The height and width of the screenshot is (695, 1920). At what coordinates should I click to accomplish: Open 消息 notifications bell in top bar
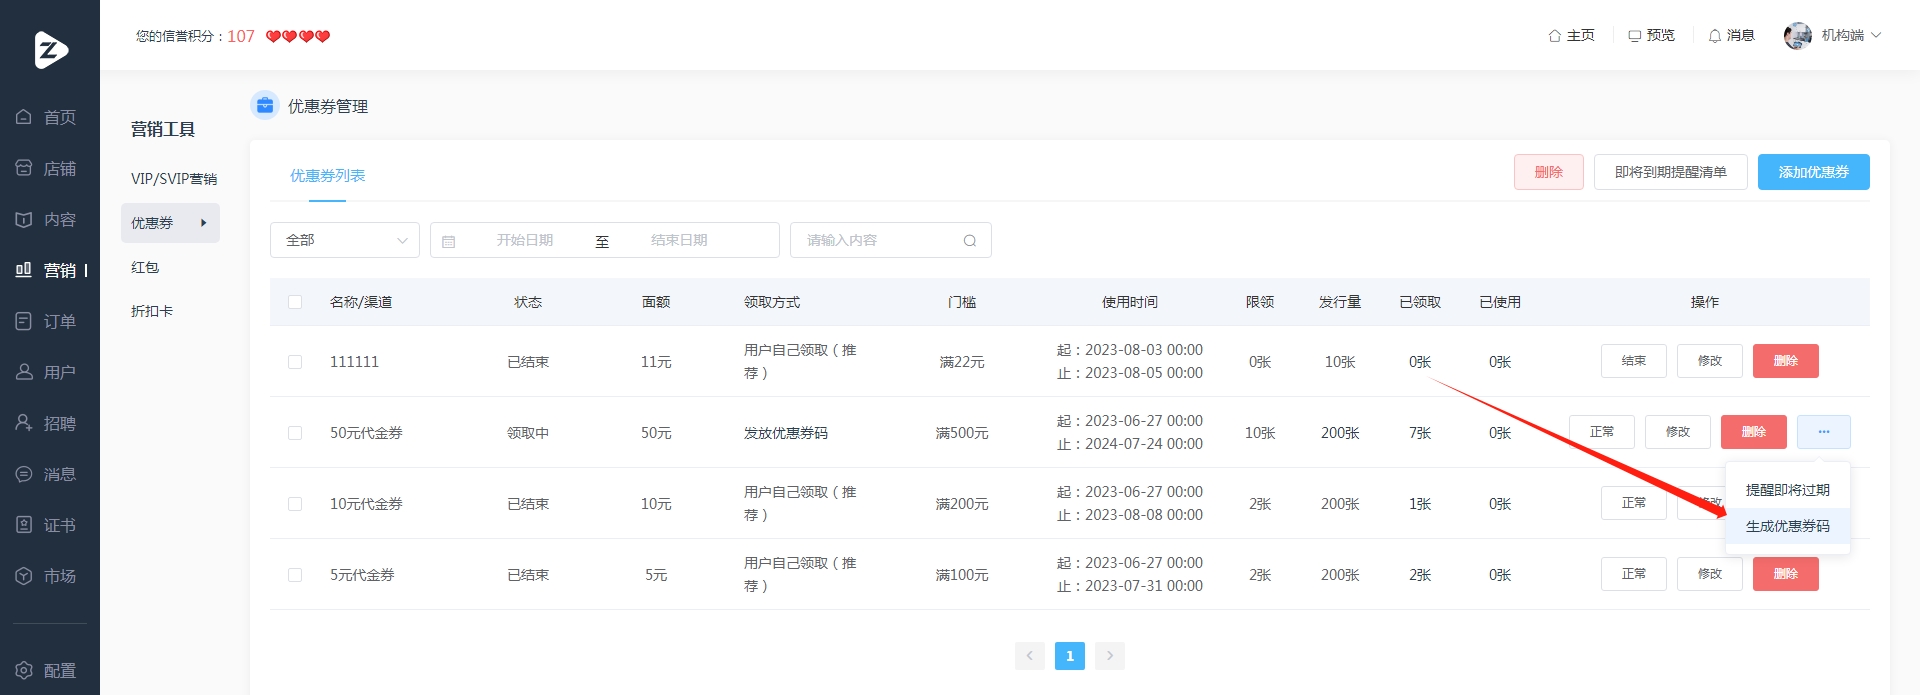tap(1731, 35)
